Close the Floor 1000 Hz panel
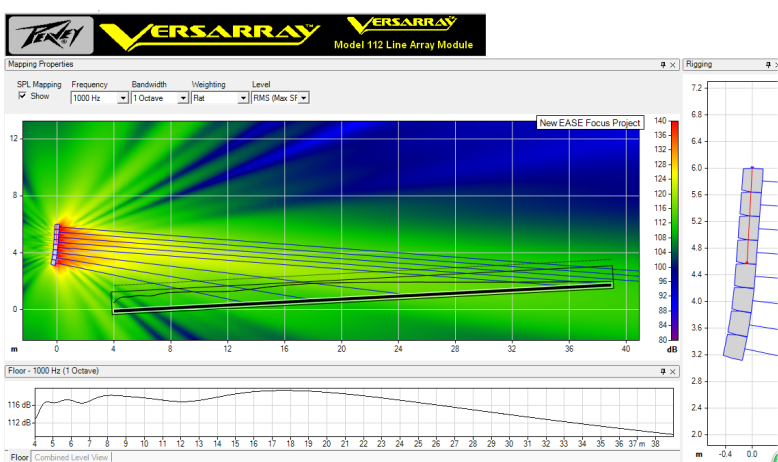 [673, 371]
